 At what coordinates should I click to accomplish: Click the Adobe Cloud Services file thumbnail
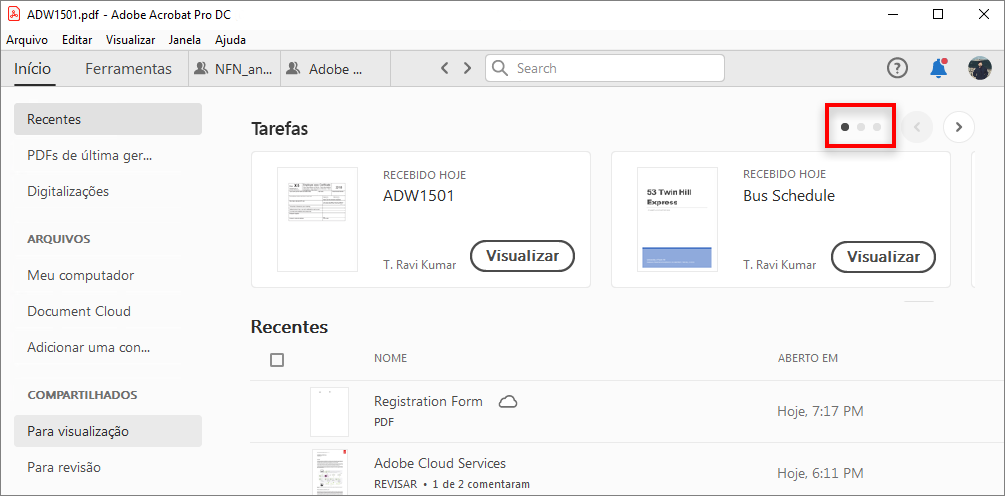click(329, 472)
